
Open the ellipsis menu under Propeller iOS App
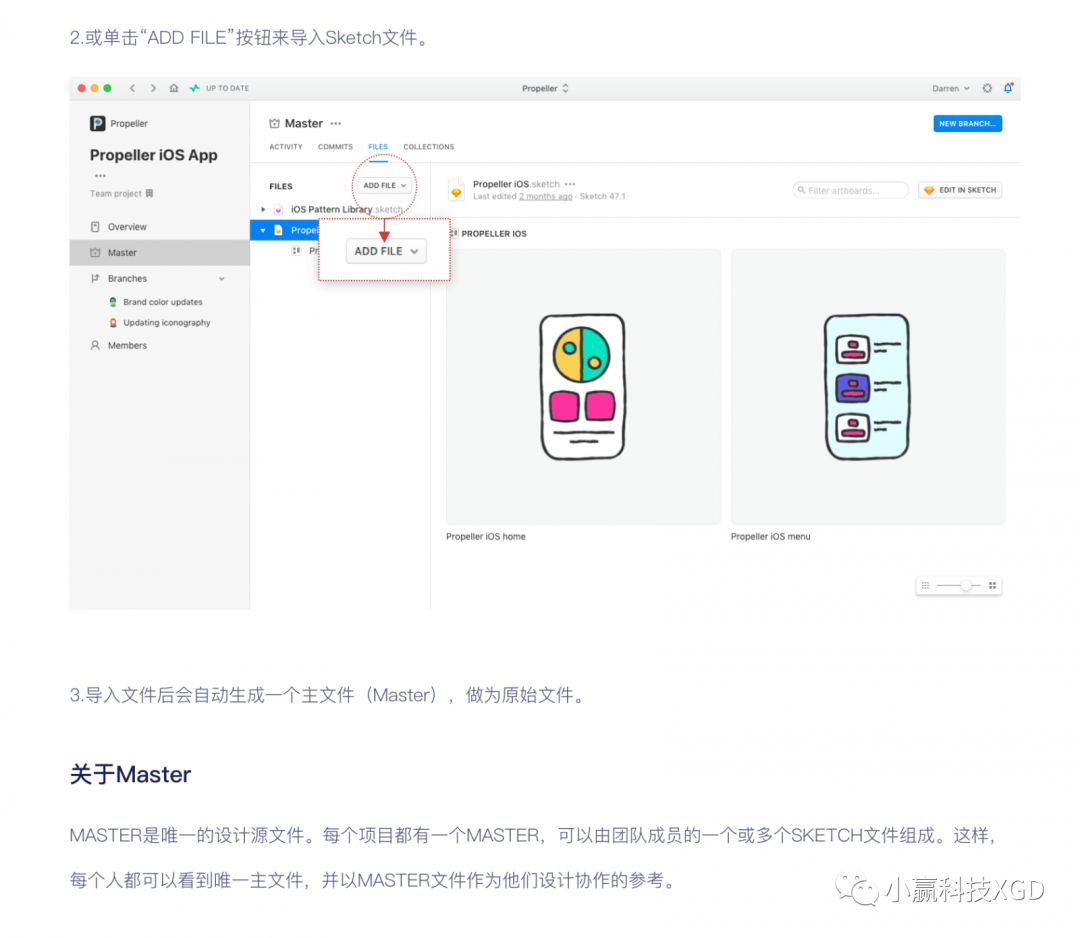(x=101, y=176)
